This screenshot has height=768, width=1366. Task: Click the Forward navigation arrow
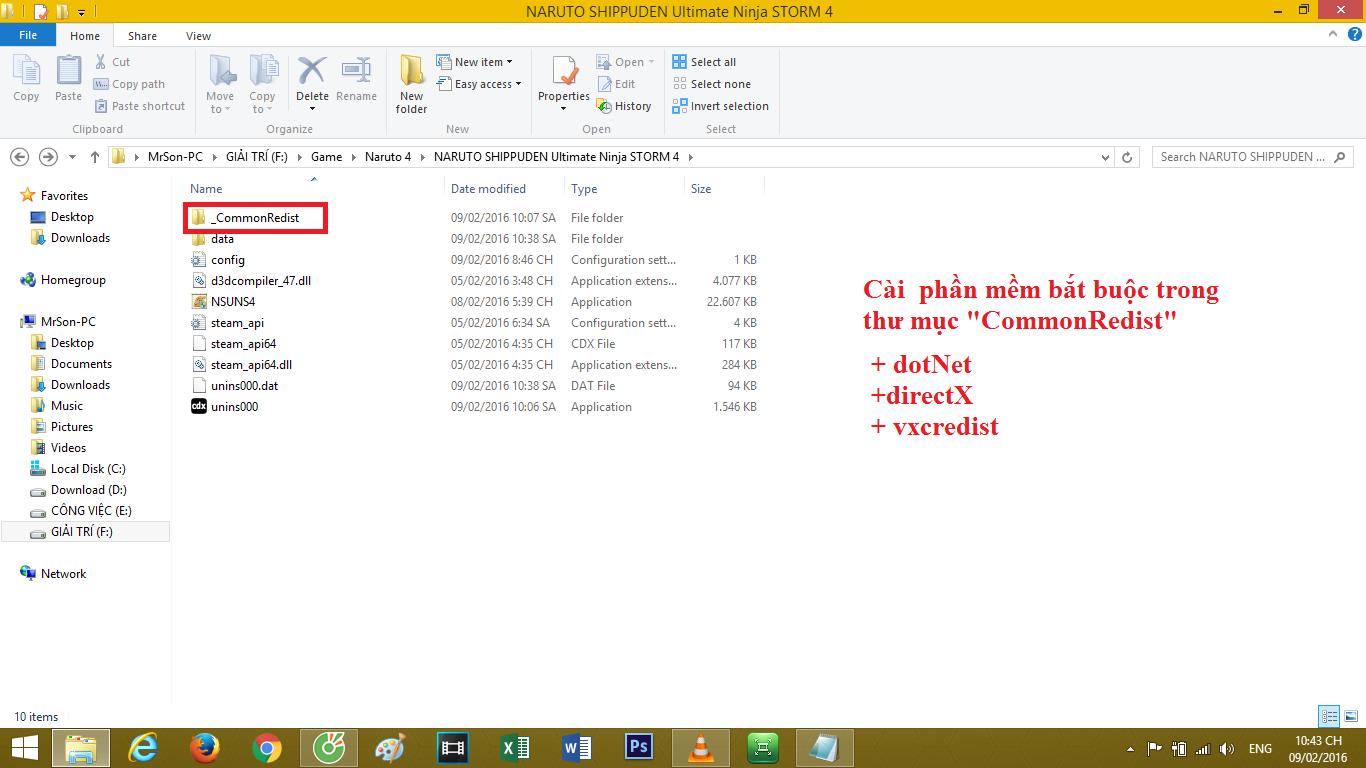coord(48,157)
